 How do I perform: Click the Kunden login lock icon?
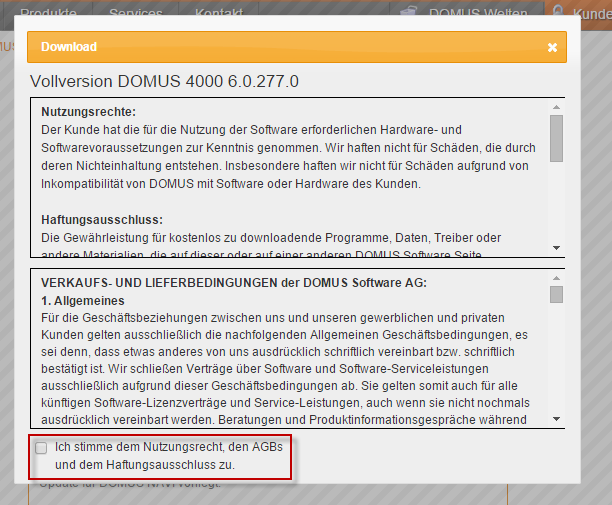point(558,10)
